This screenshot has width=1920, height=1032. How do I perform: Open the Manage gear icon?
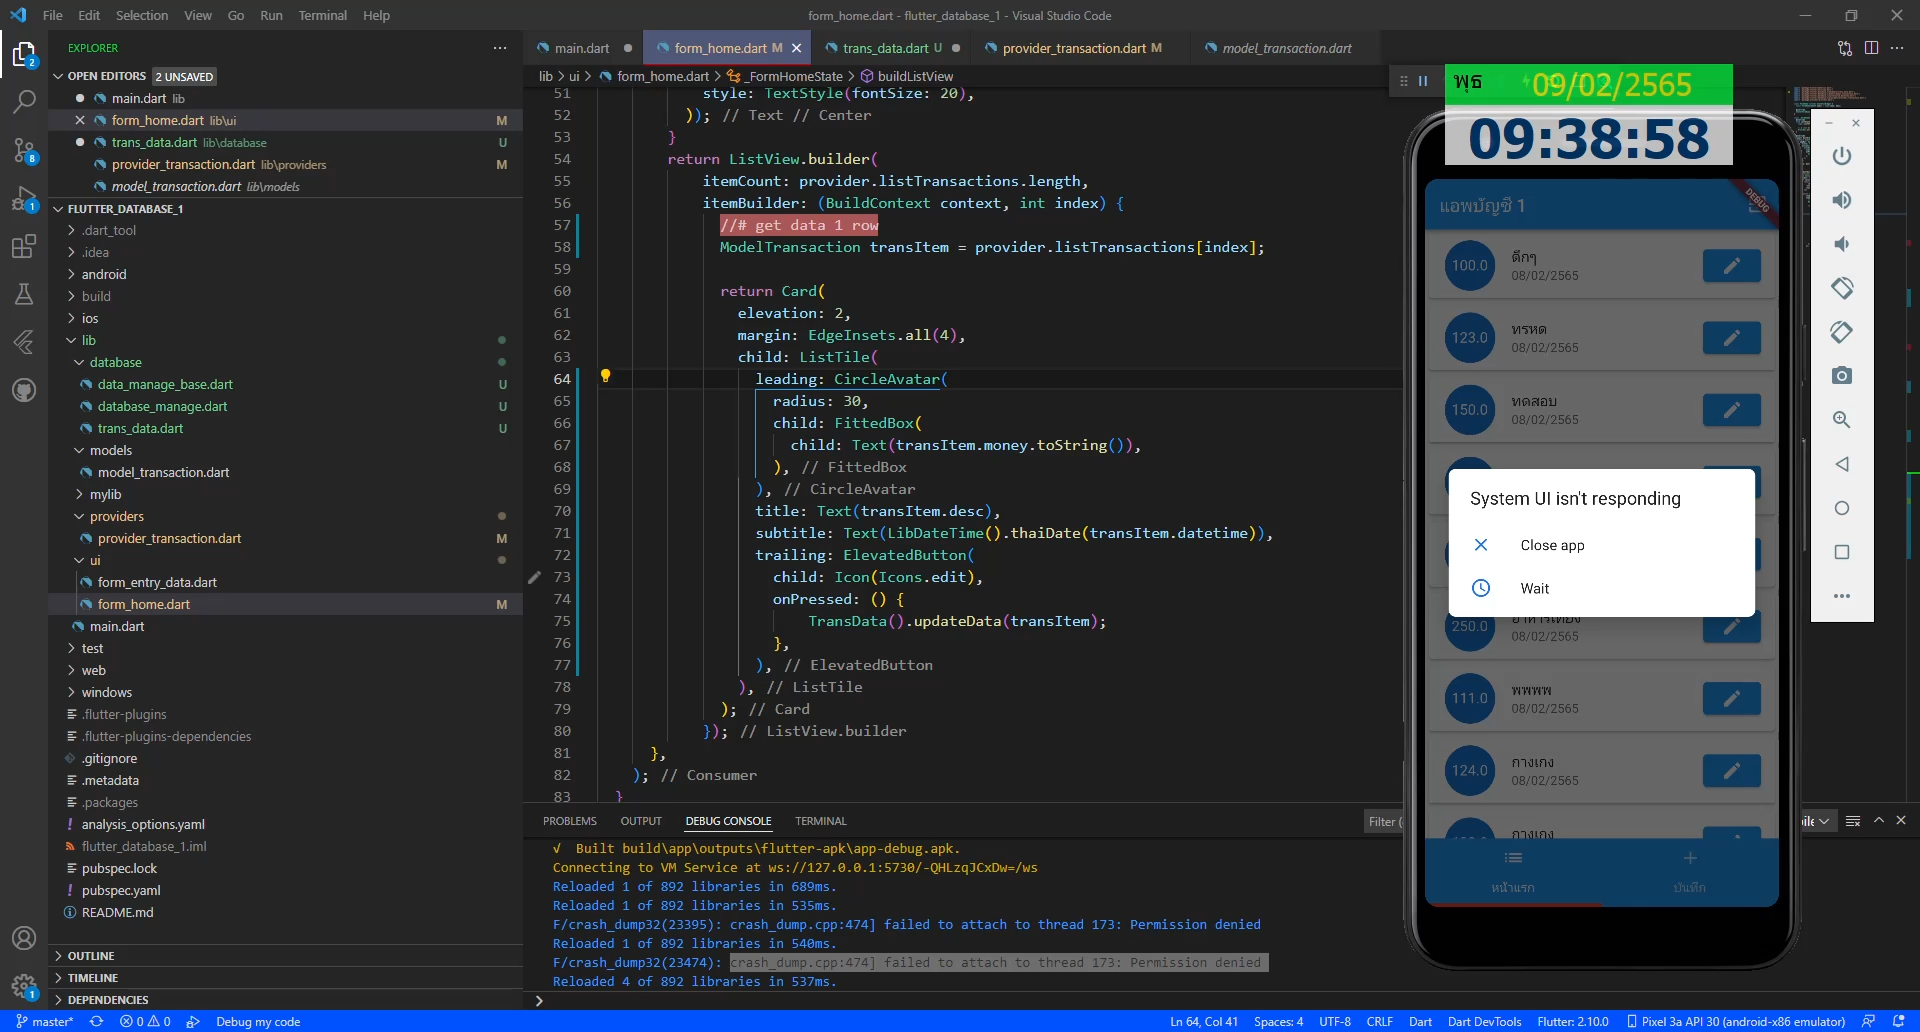24,986
